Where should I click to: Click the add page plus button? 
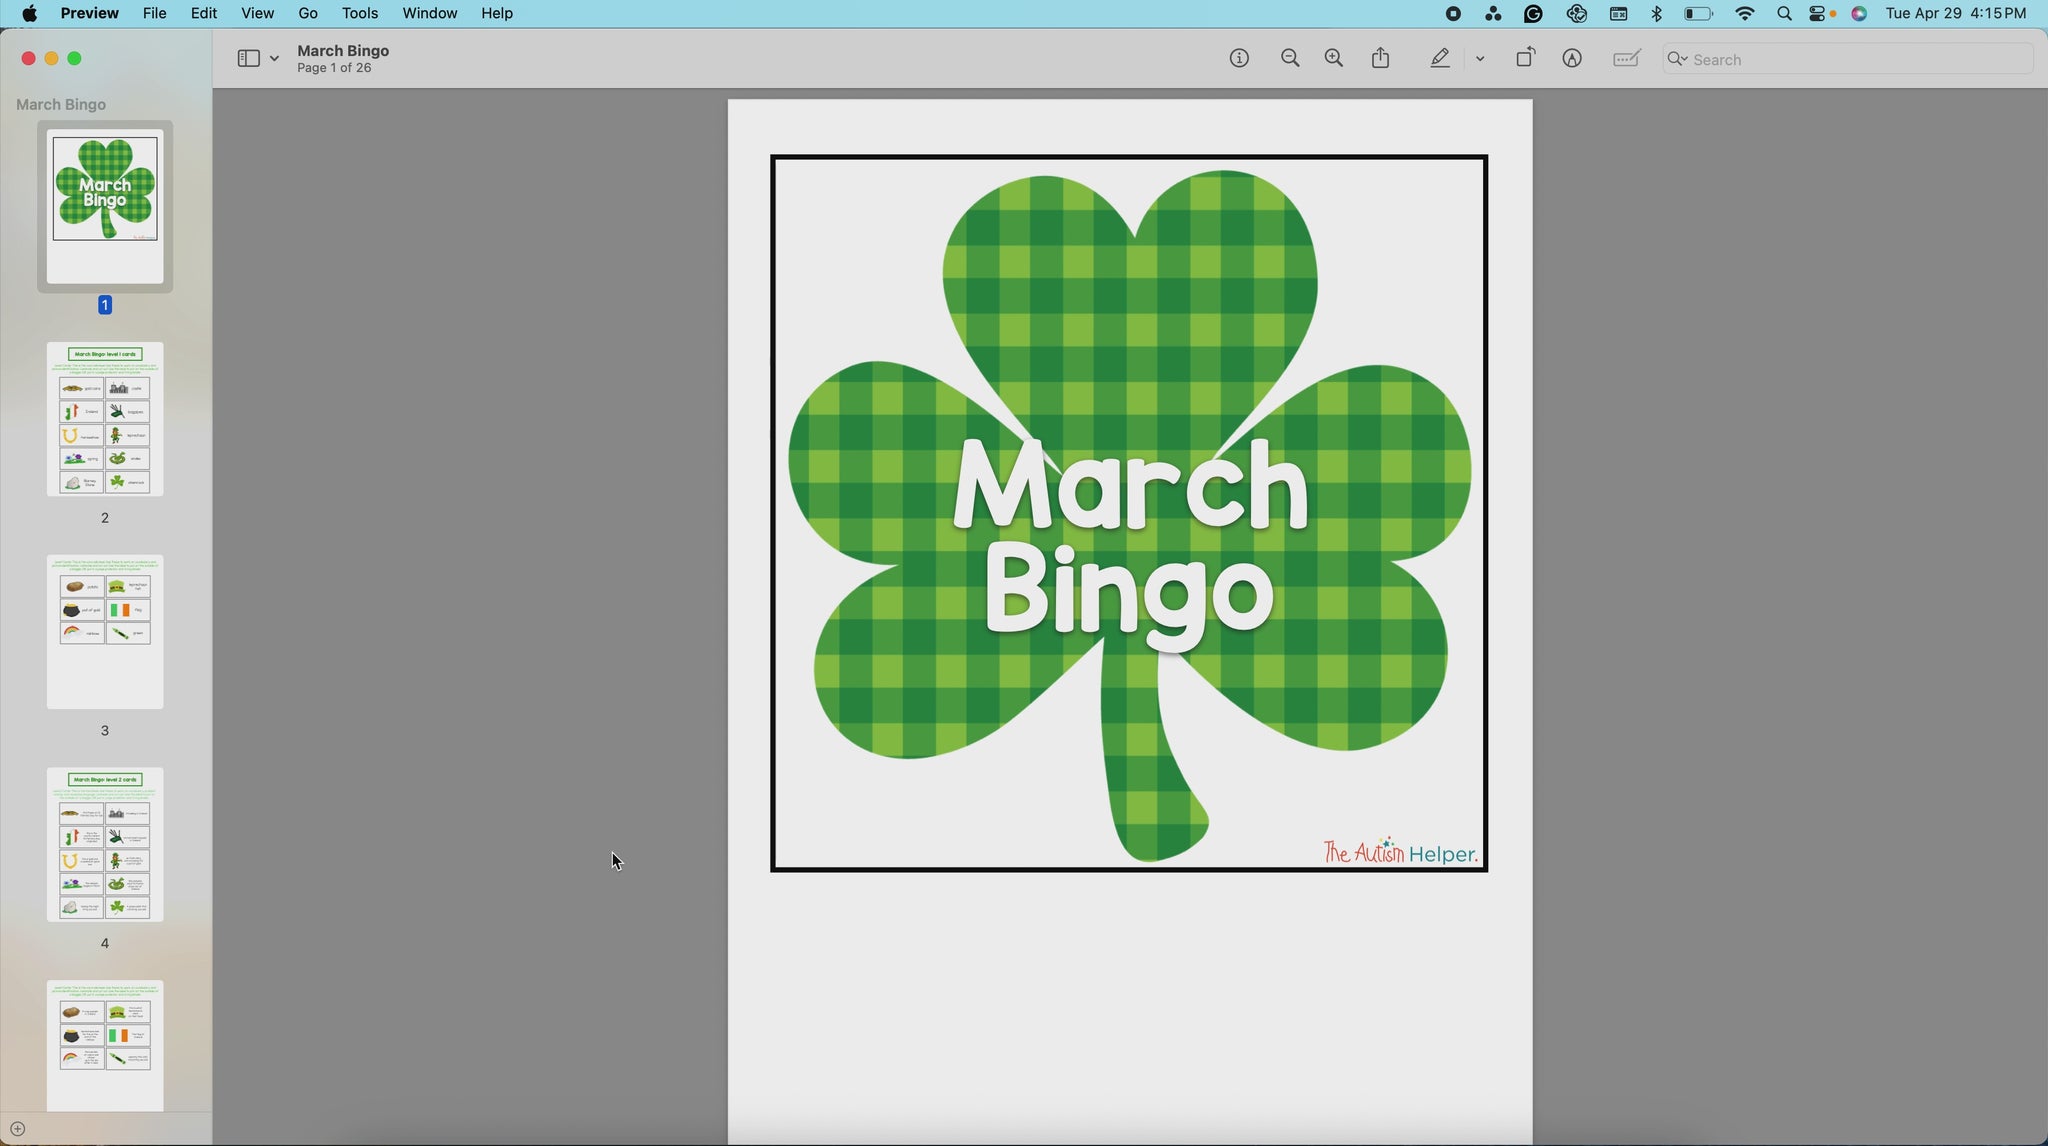click(17, 1129)
